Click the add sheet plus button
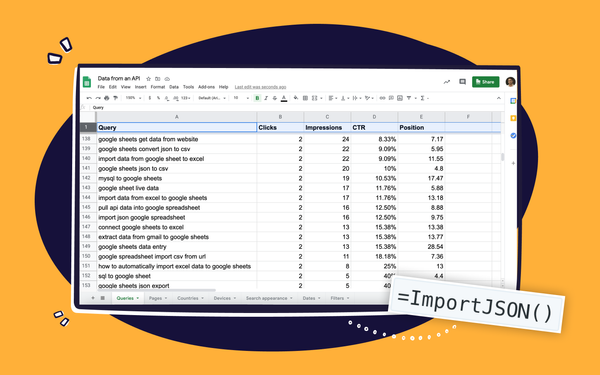This screenshot has height=375, width=600. pos(93,298)
